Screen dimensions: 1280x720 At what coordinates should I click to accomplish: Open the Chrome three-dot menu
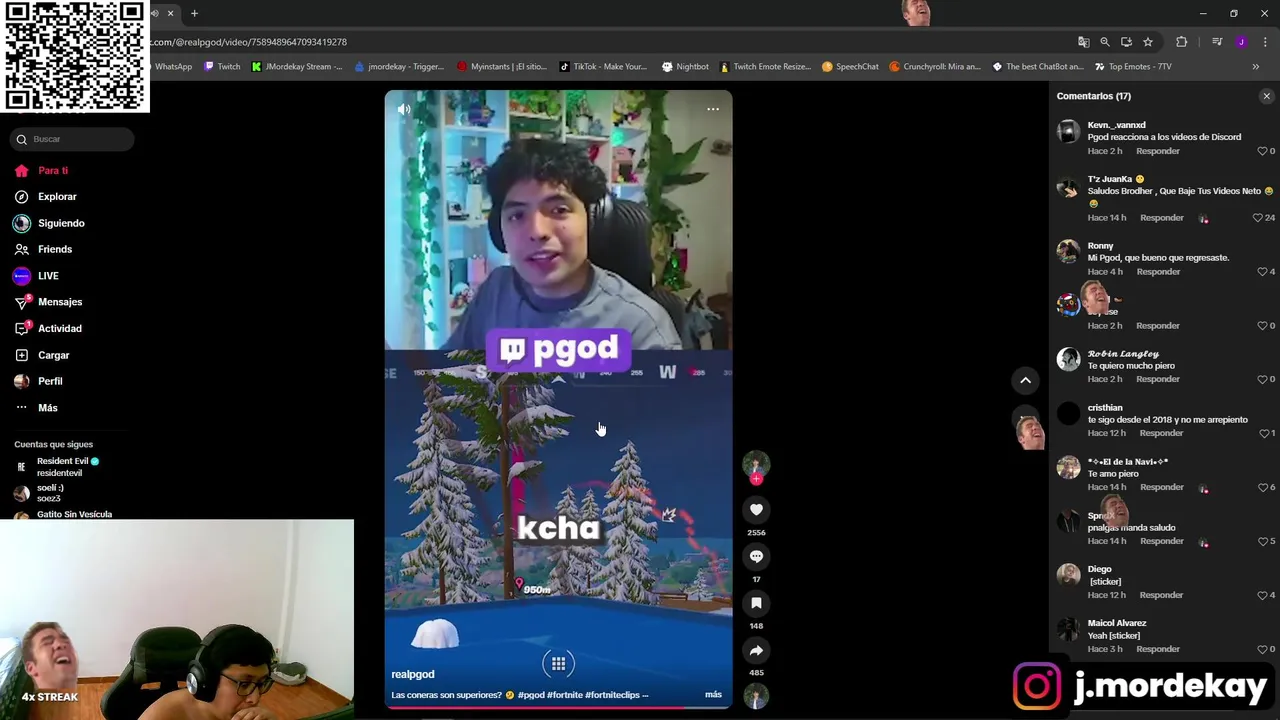[x=1265, y=42]
